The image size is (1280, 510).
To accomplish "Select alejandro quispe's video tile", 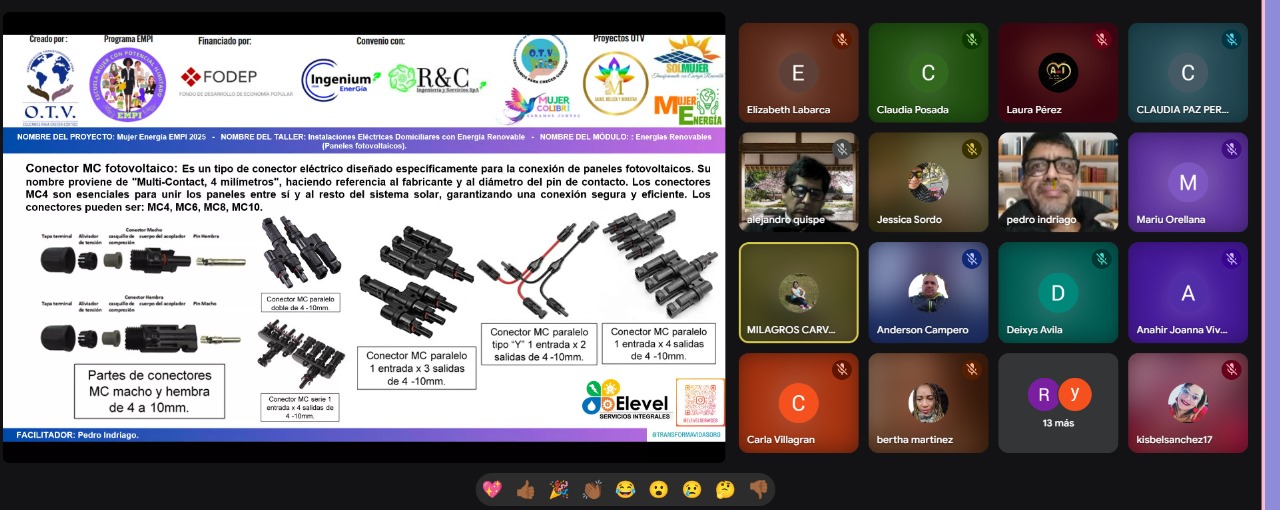I will (798, 180).
